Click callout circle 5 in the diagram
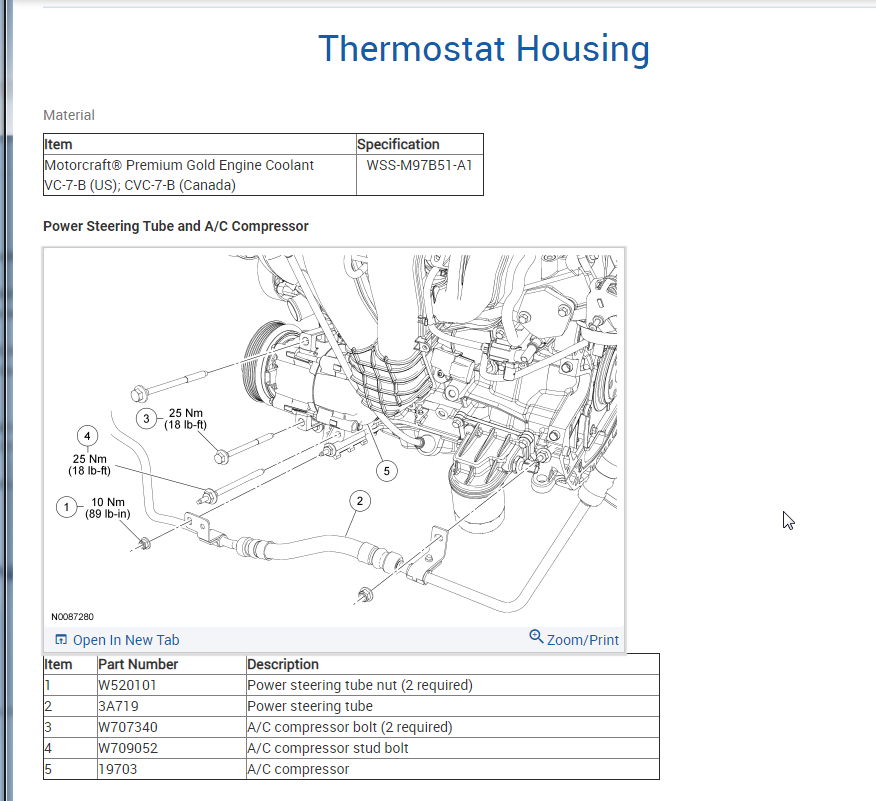Screen dimensions: 876x801 [387, 471]
